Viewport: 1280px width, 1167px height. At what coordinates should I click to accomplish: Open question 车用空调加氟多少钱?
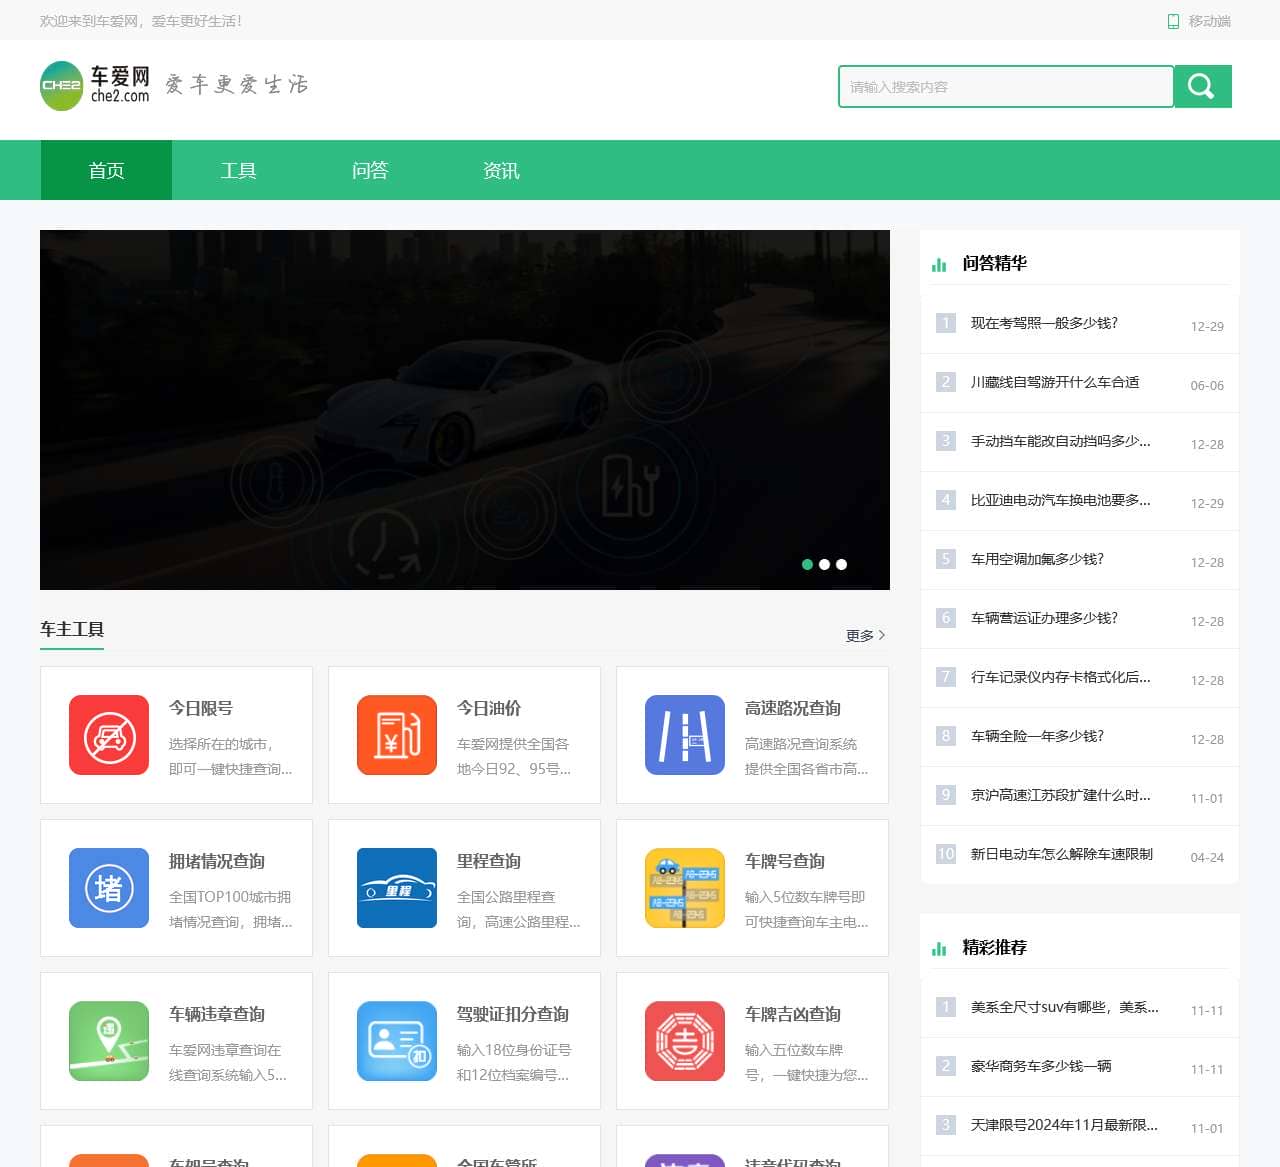point(1037,559)
